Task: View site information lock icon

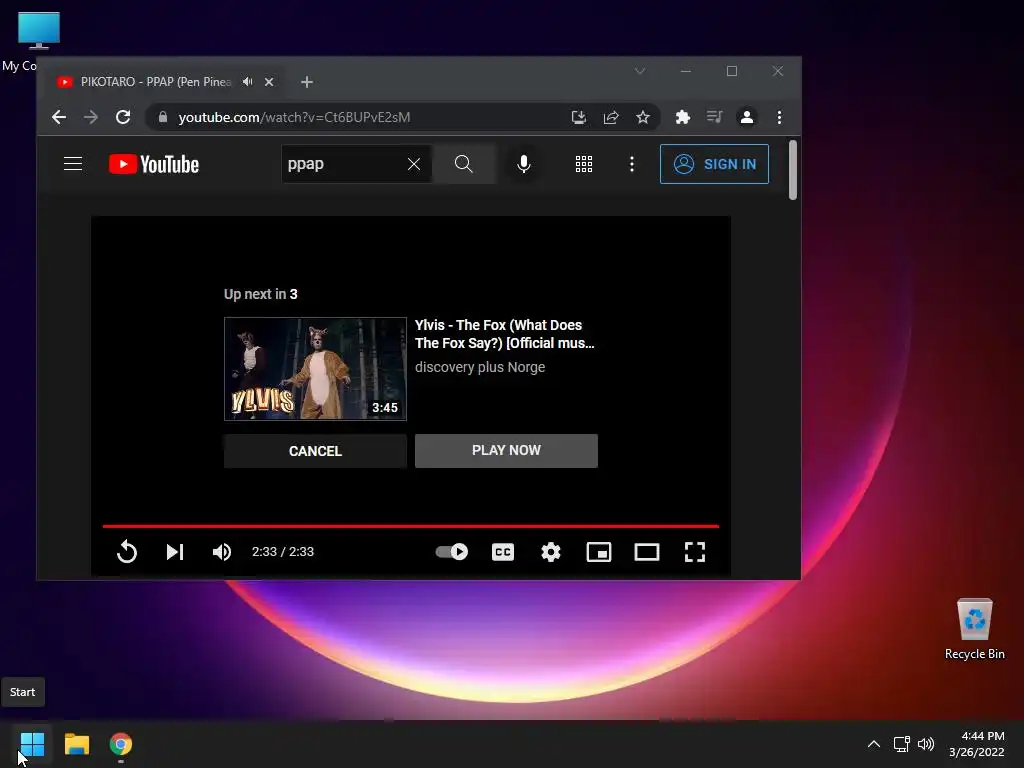Action: coord(163,117)
